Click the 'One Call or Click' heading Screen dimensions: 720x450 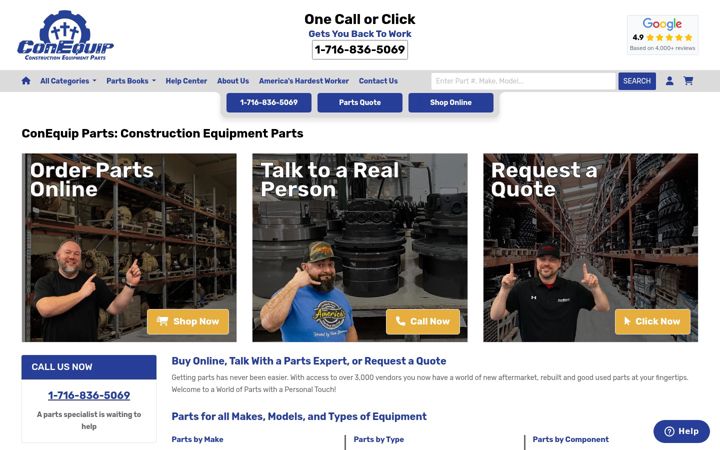(360, 19)
